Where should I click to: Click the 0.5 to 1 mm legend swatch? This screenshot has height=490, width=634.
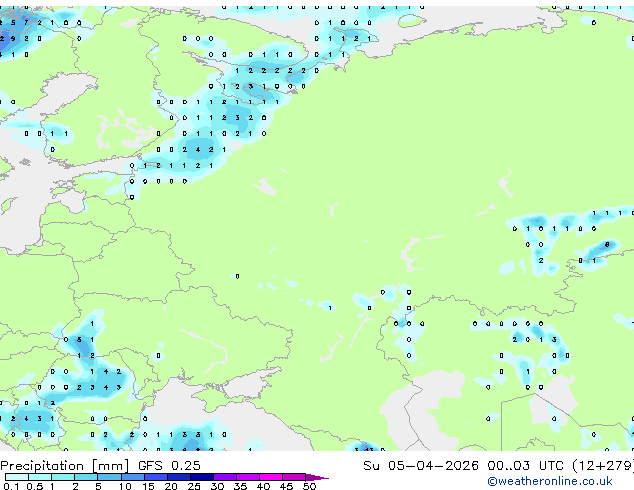coord(40,477)
